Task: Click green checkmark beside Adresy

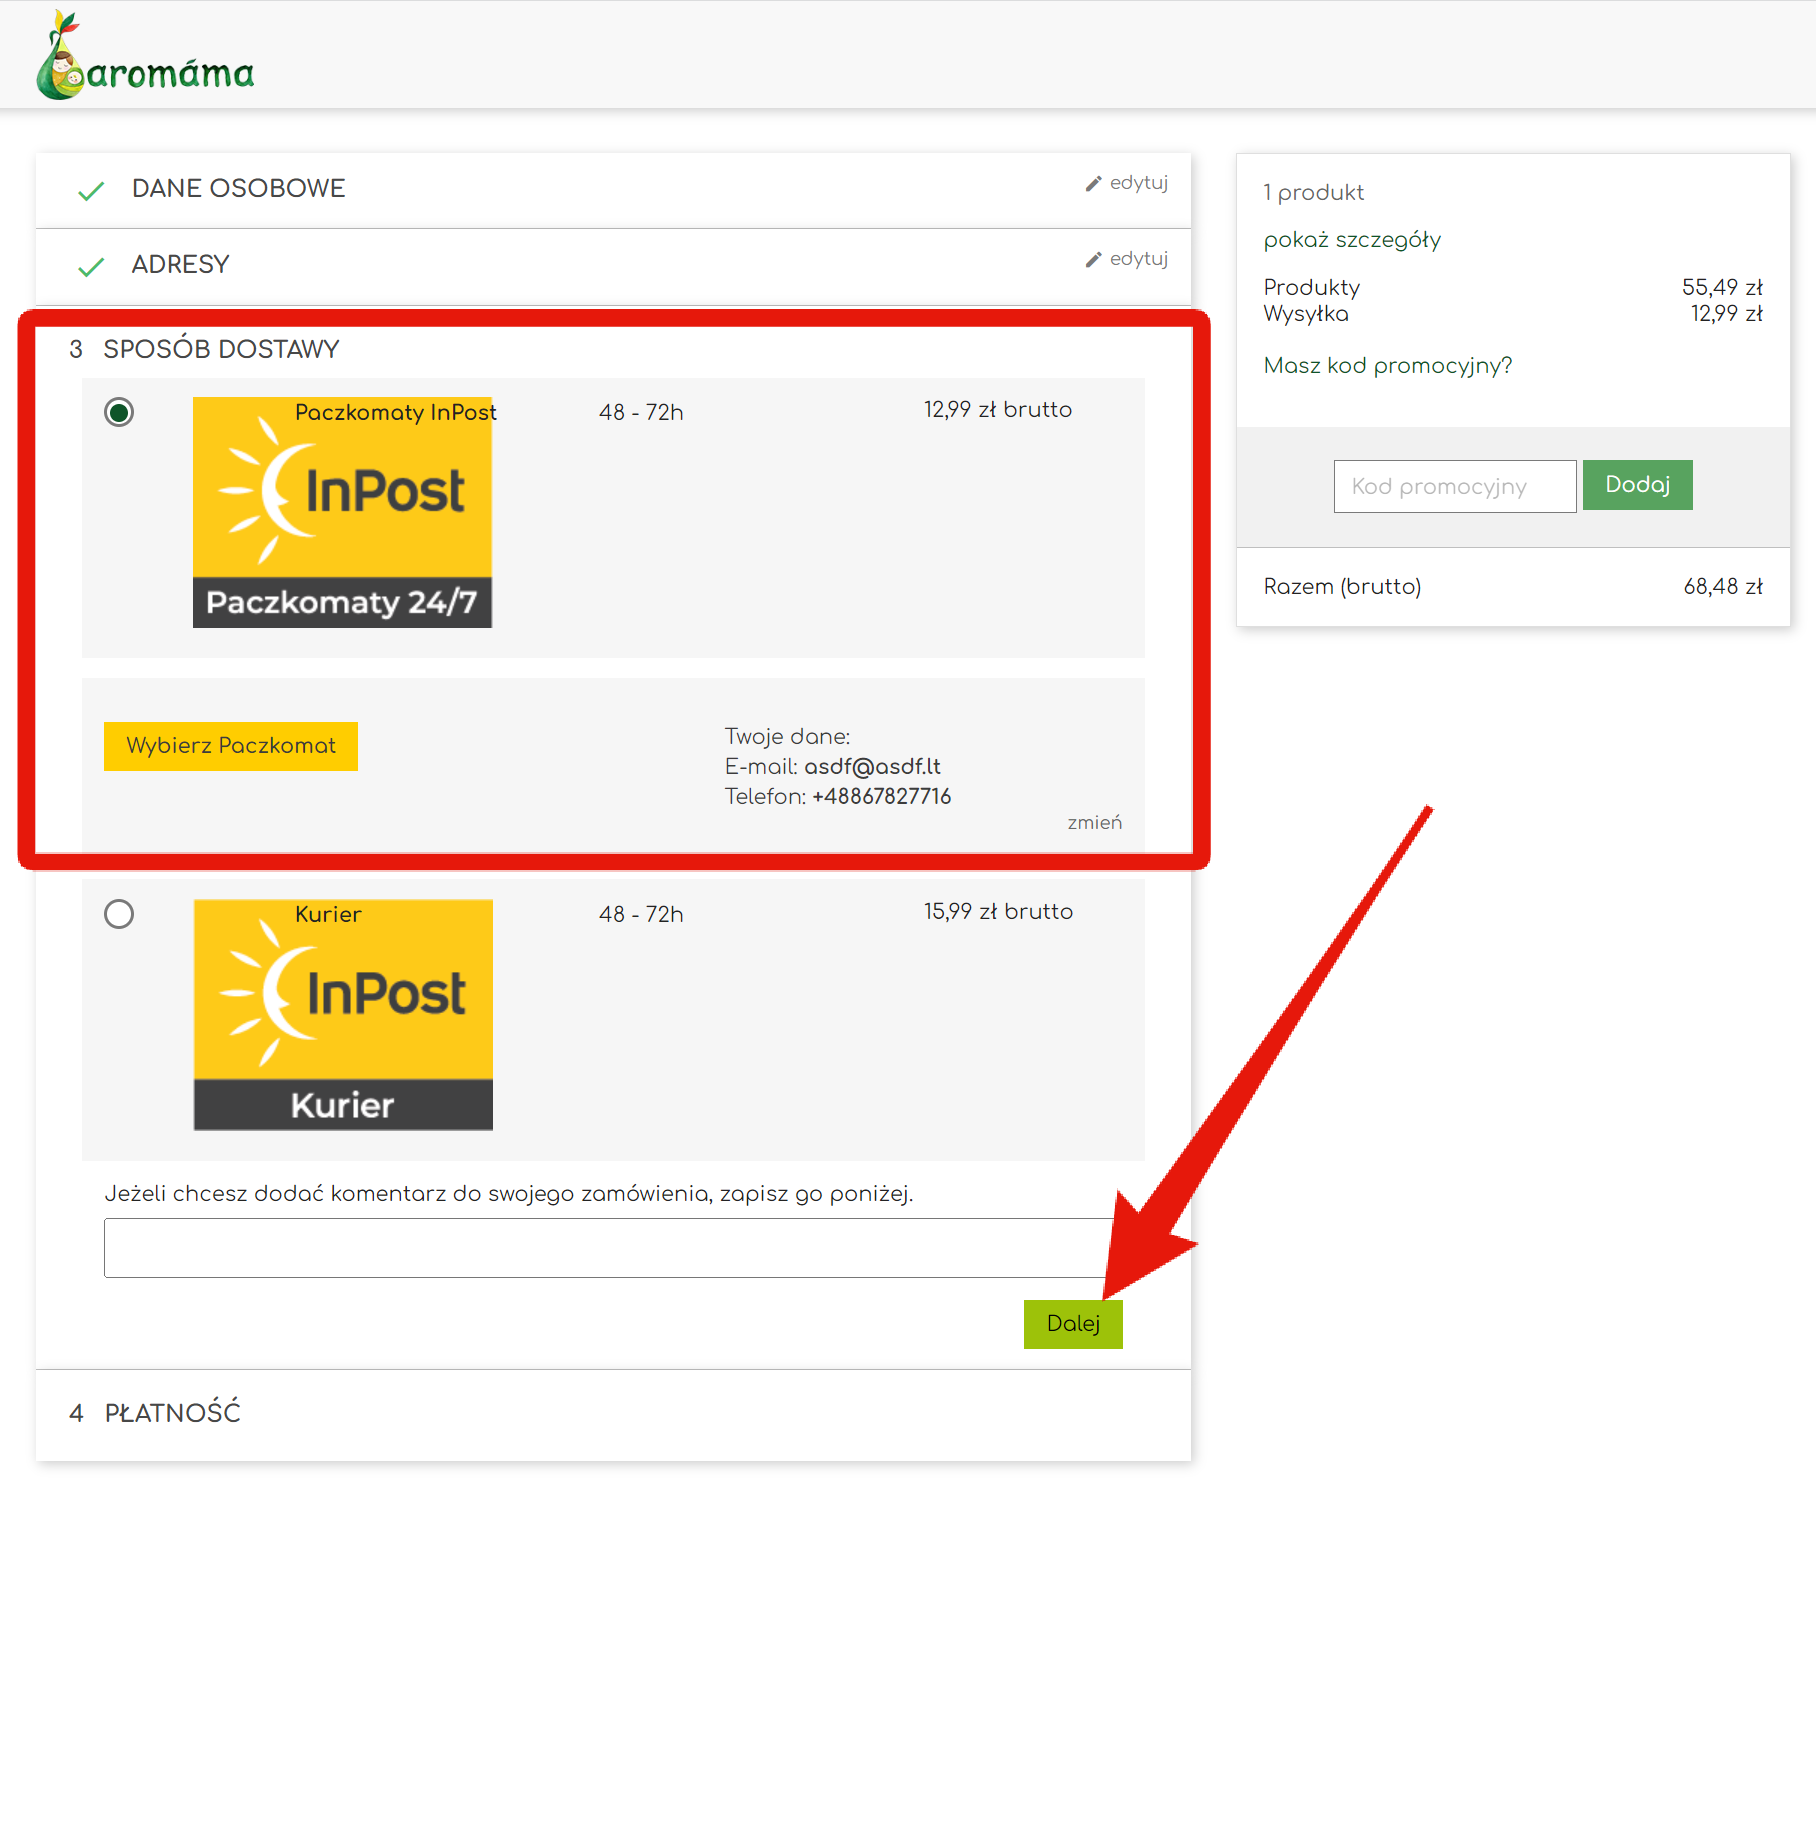Action: (x=91, y=267)
